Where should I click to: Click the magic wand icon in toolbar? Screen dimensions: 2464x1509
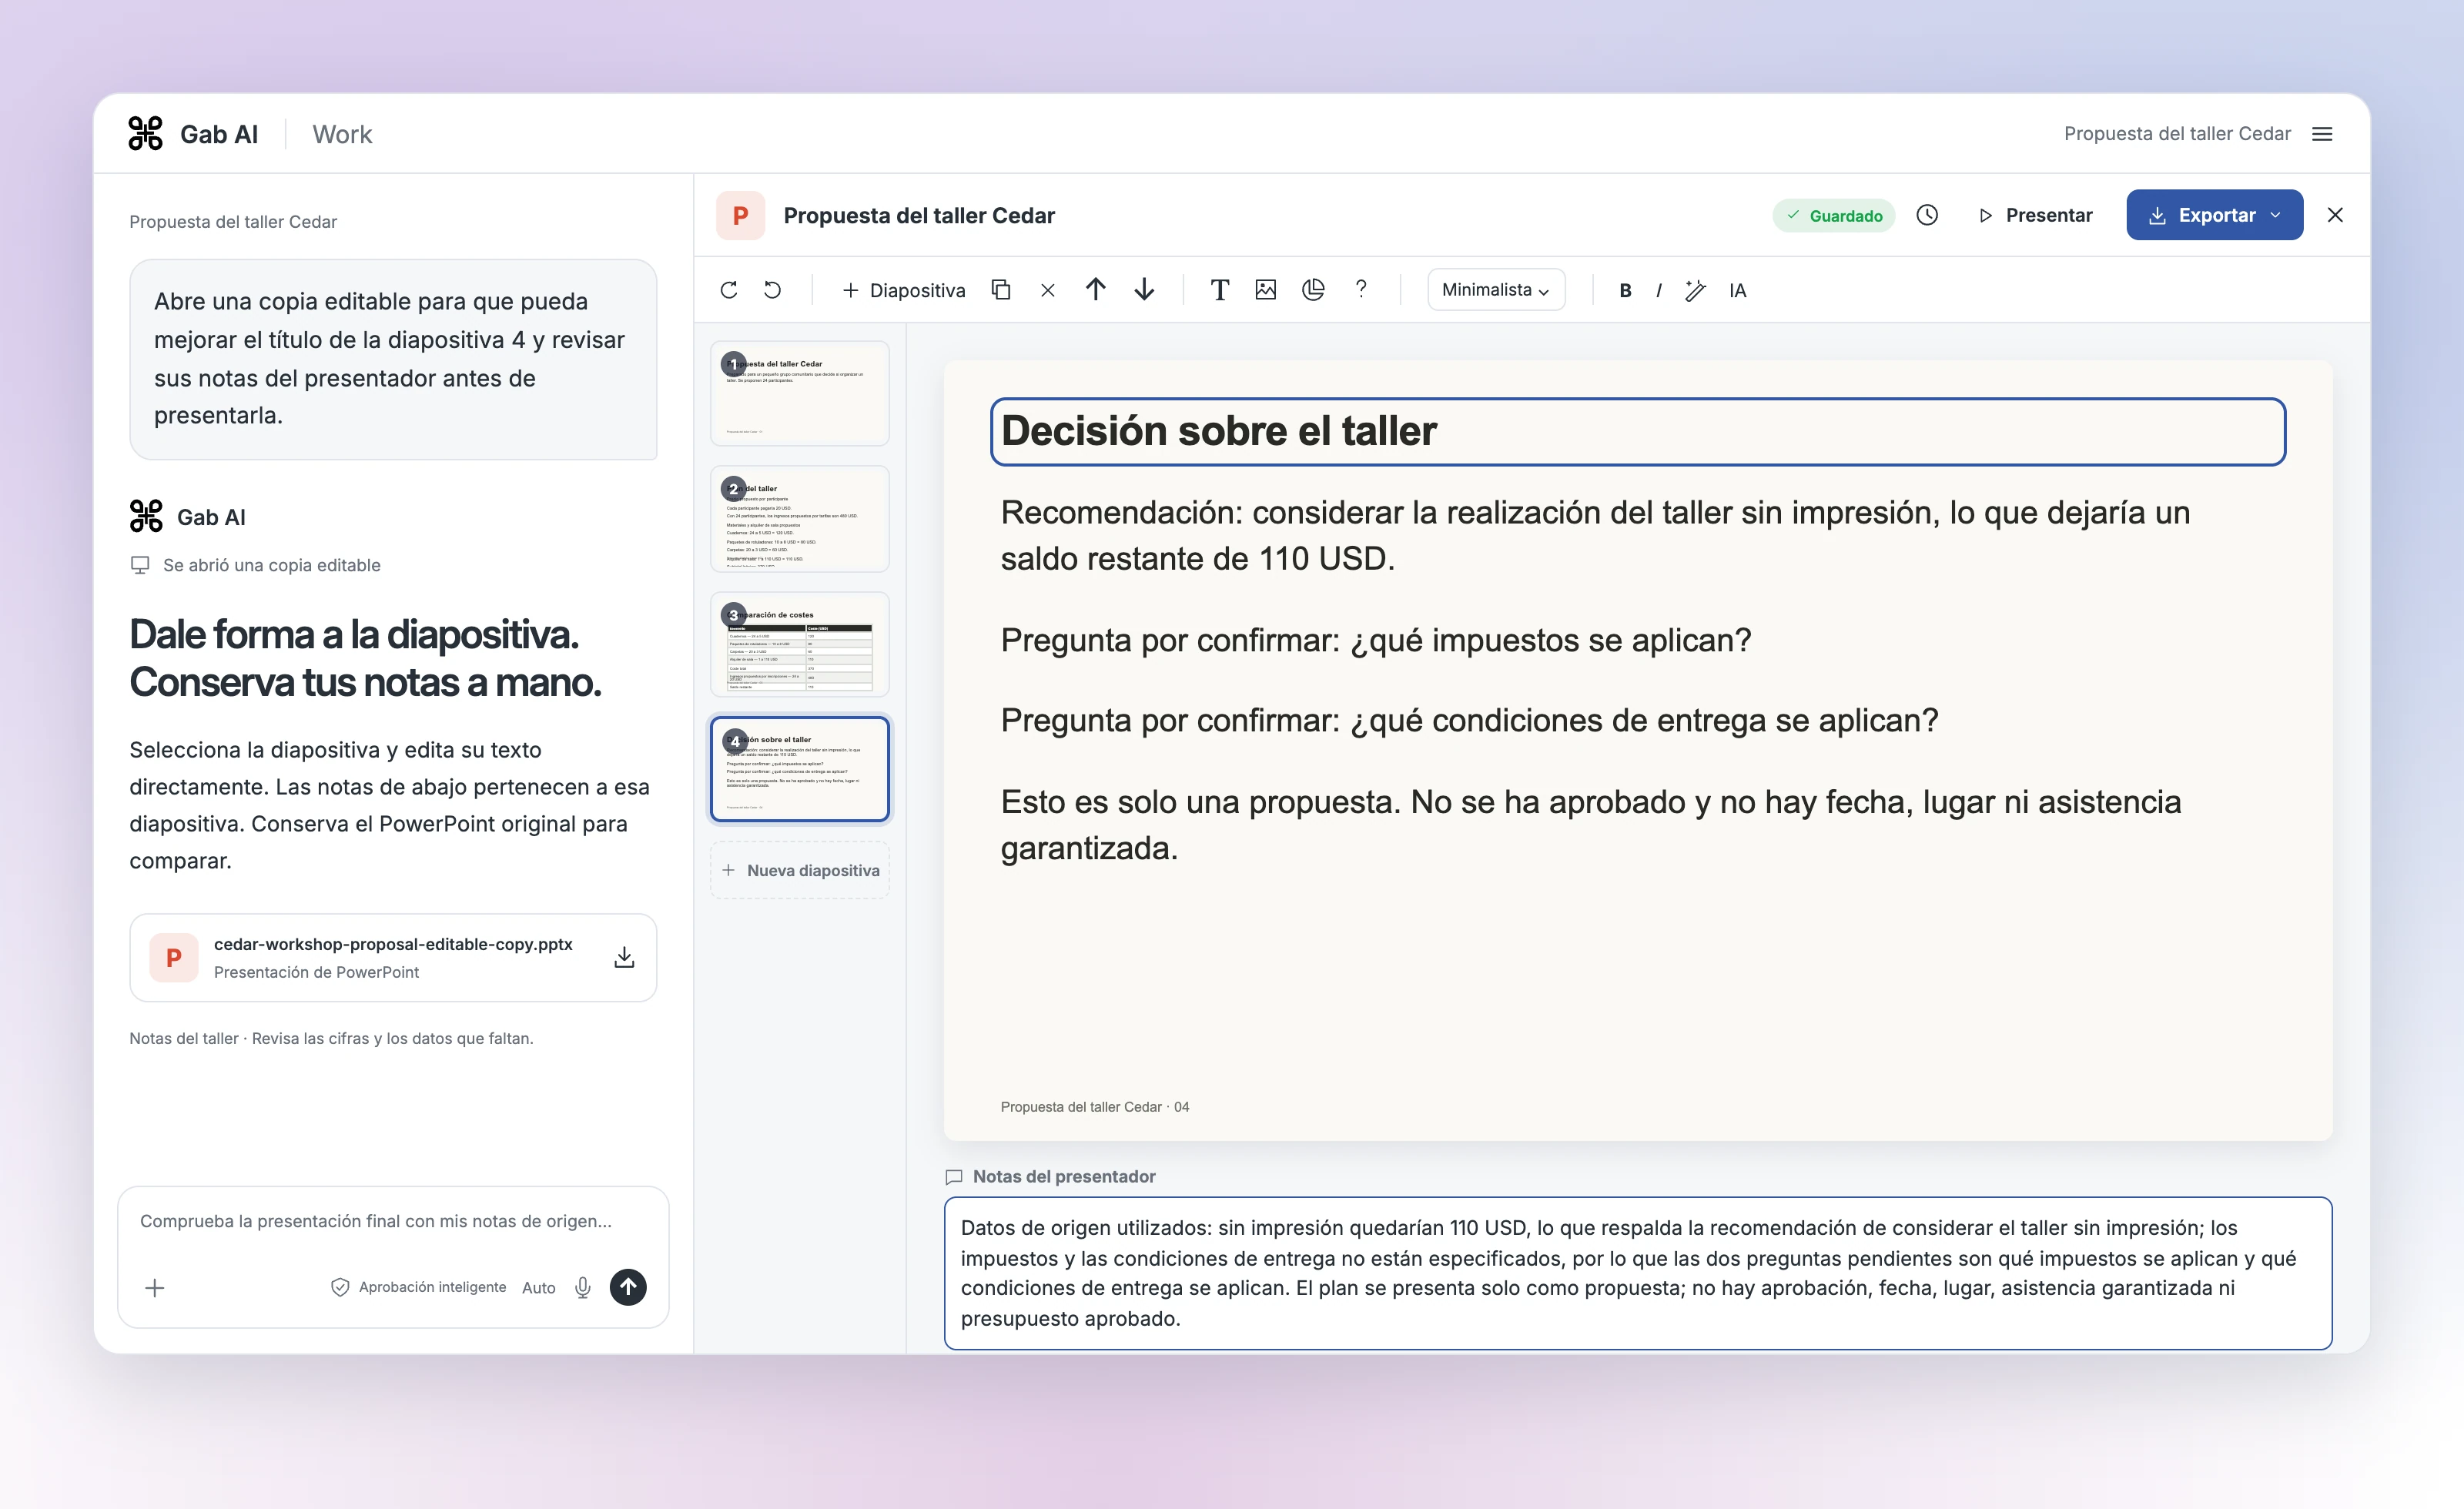(1696, 291)
